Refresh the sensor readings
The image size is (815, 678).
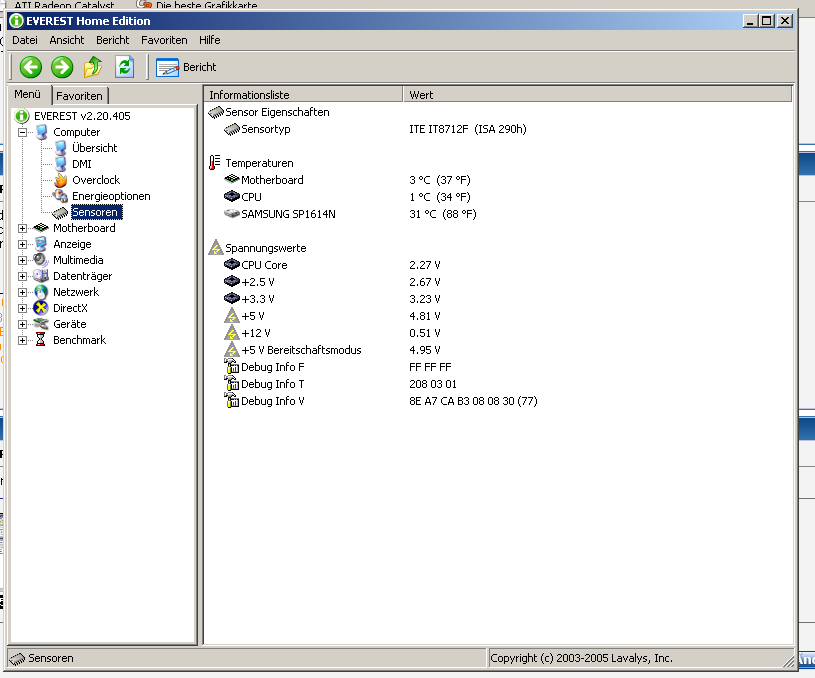(124, 67)
